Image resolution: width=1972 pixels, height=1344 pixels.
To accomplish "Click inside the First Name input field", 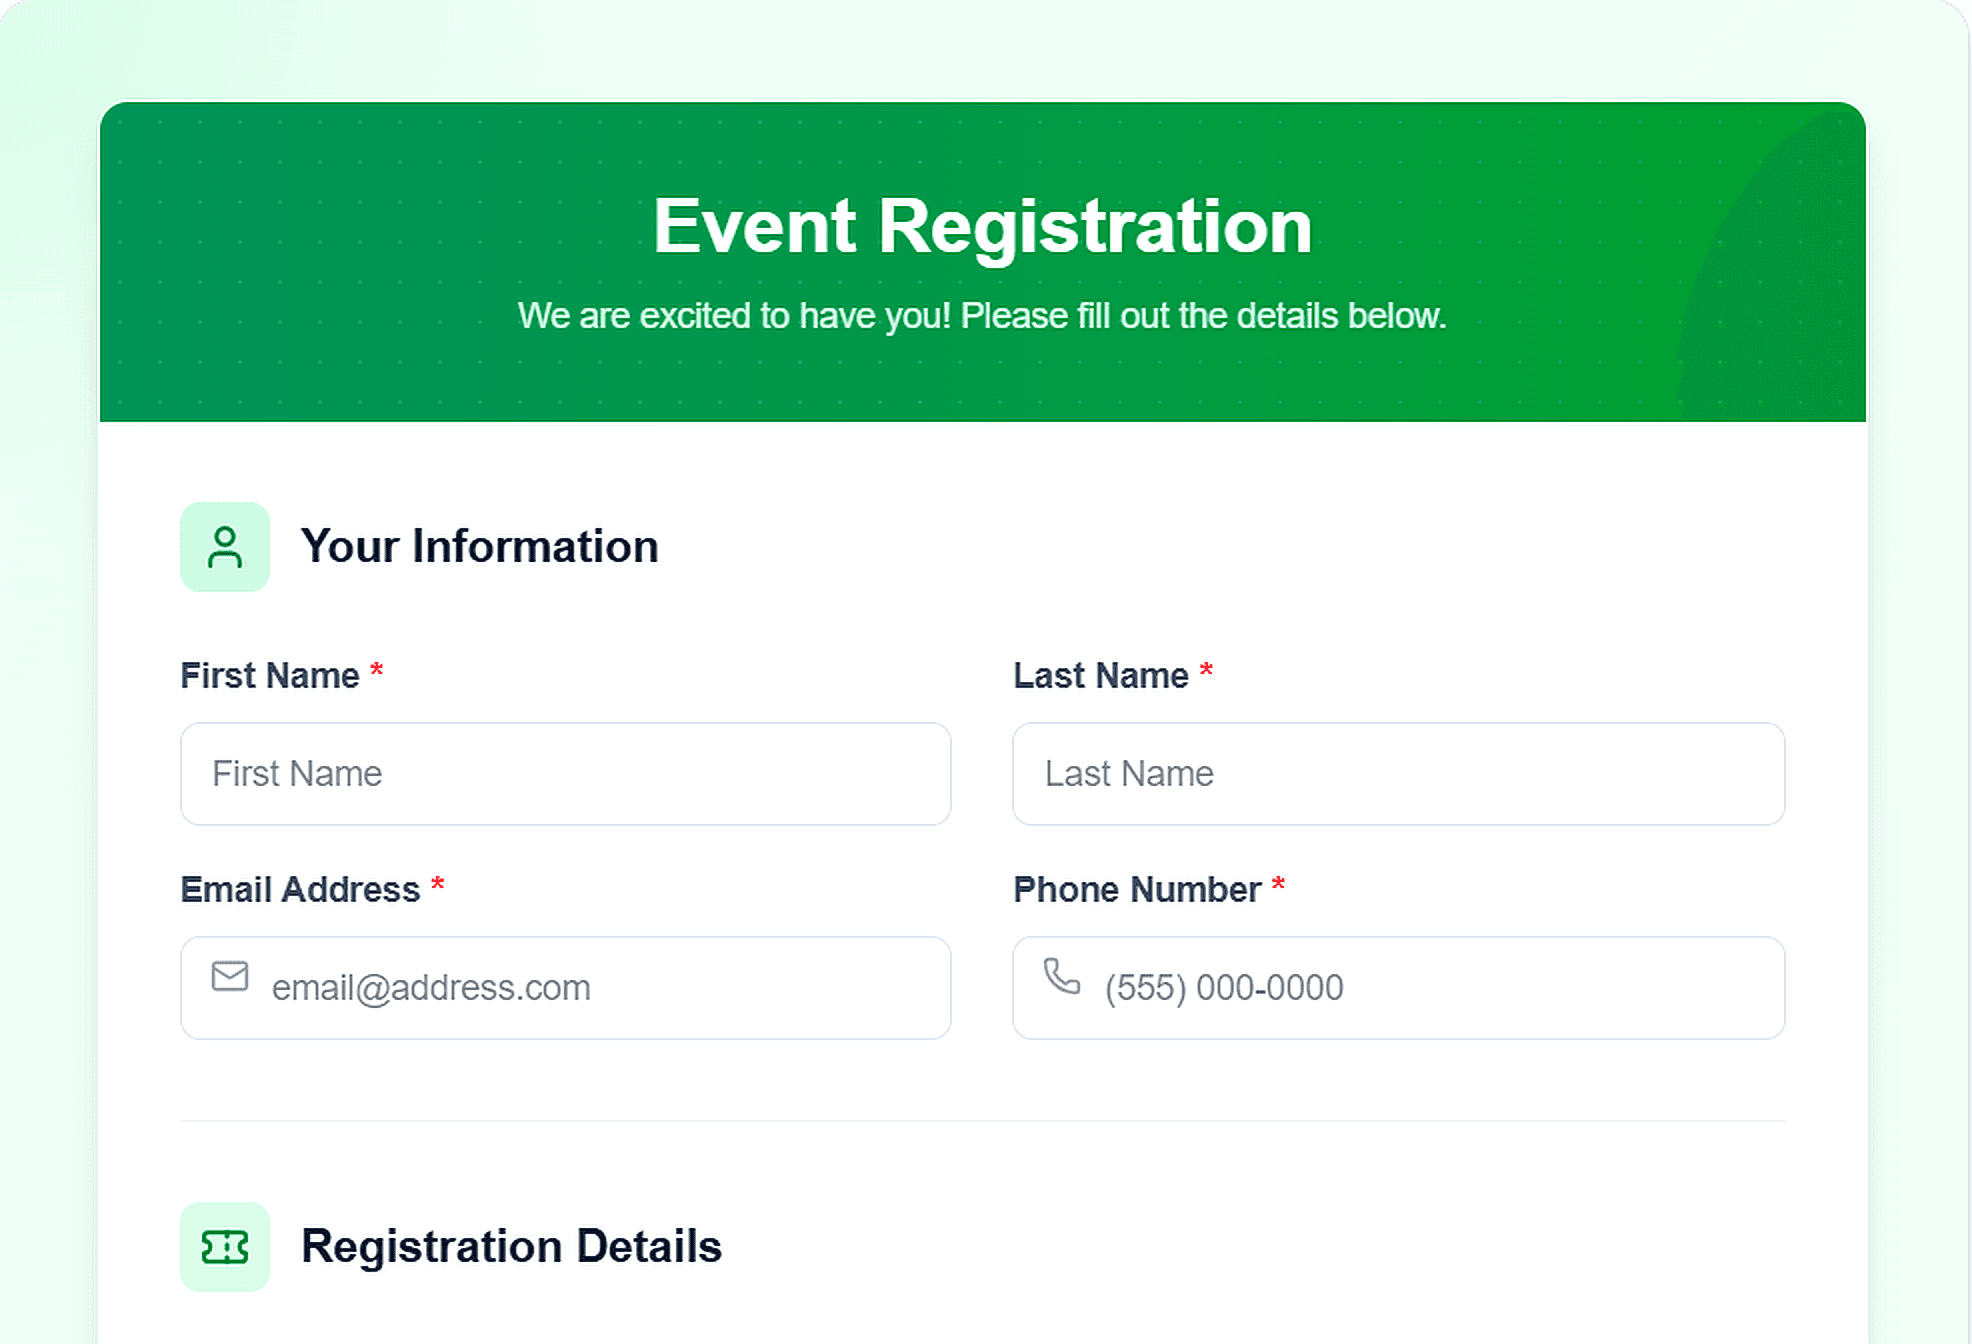I will (565, 775).
